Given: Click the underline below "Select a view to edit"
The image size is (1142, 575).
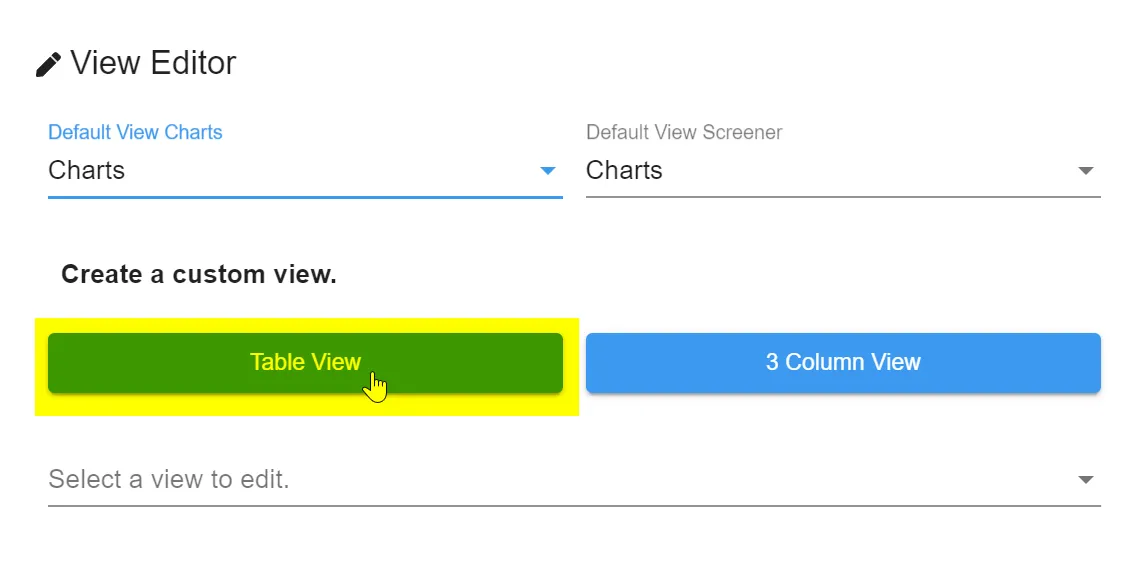Looking at the screenshot, I should [x=573, y=505].
